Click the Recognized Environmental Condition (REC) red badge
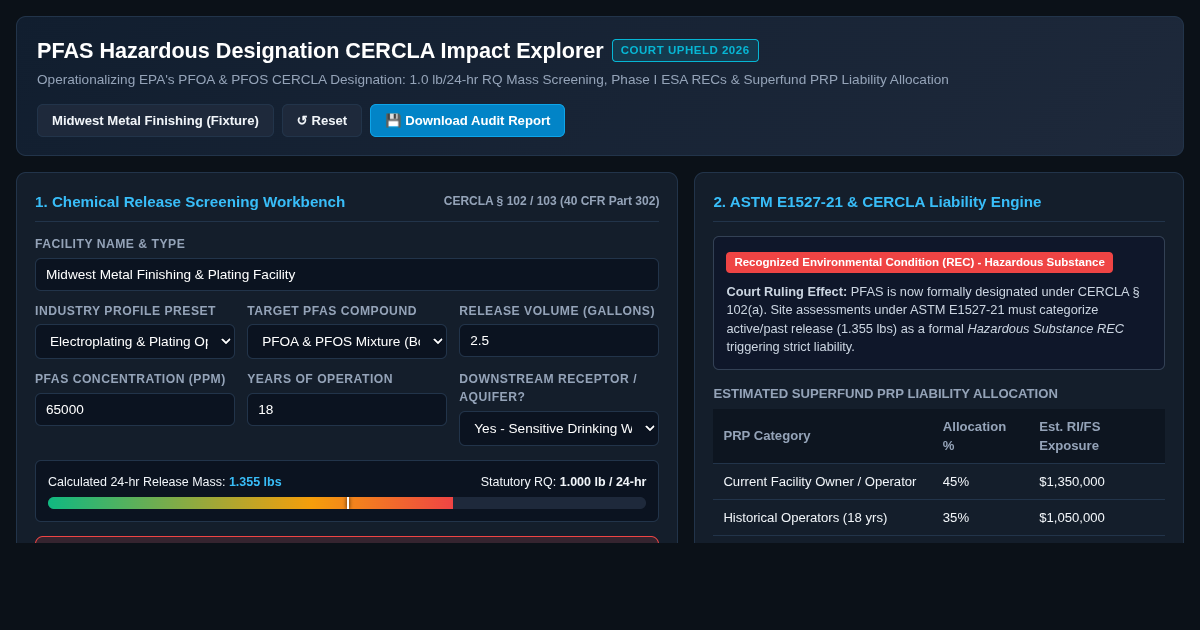 (x=919, y=262)
